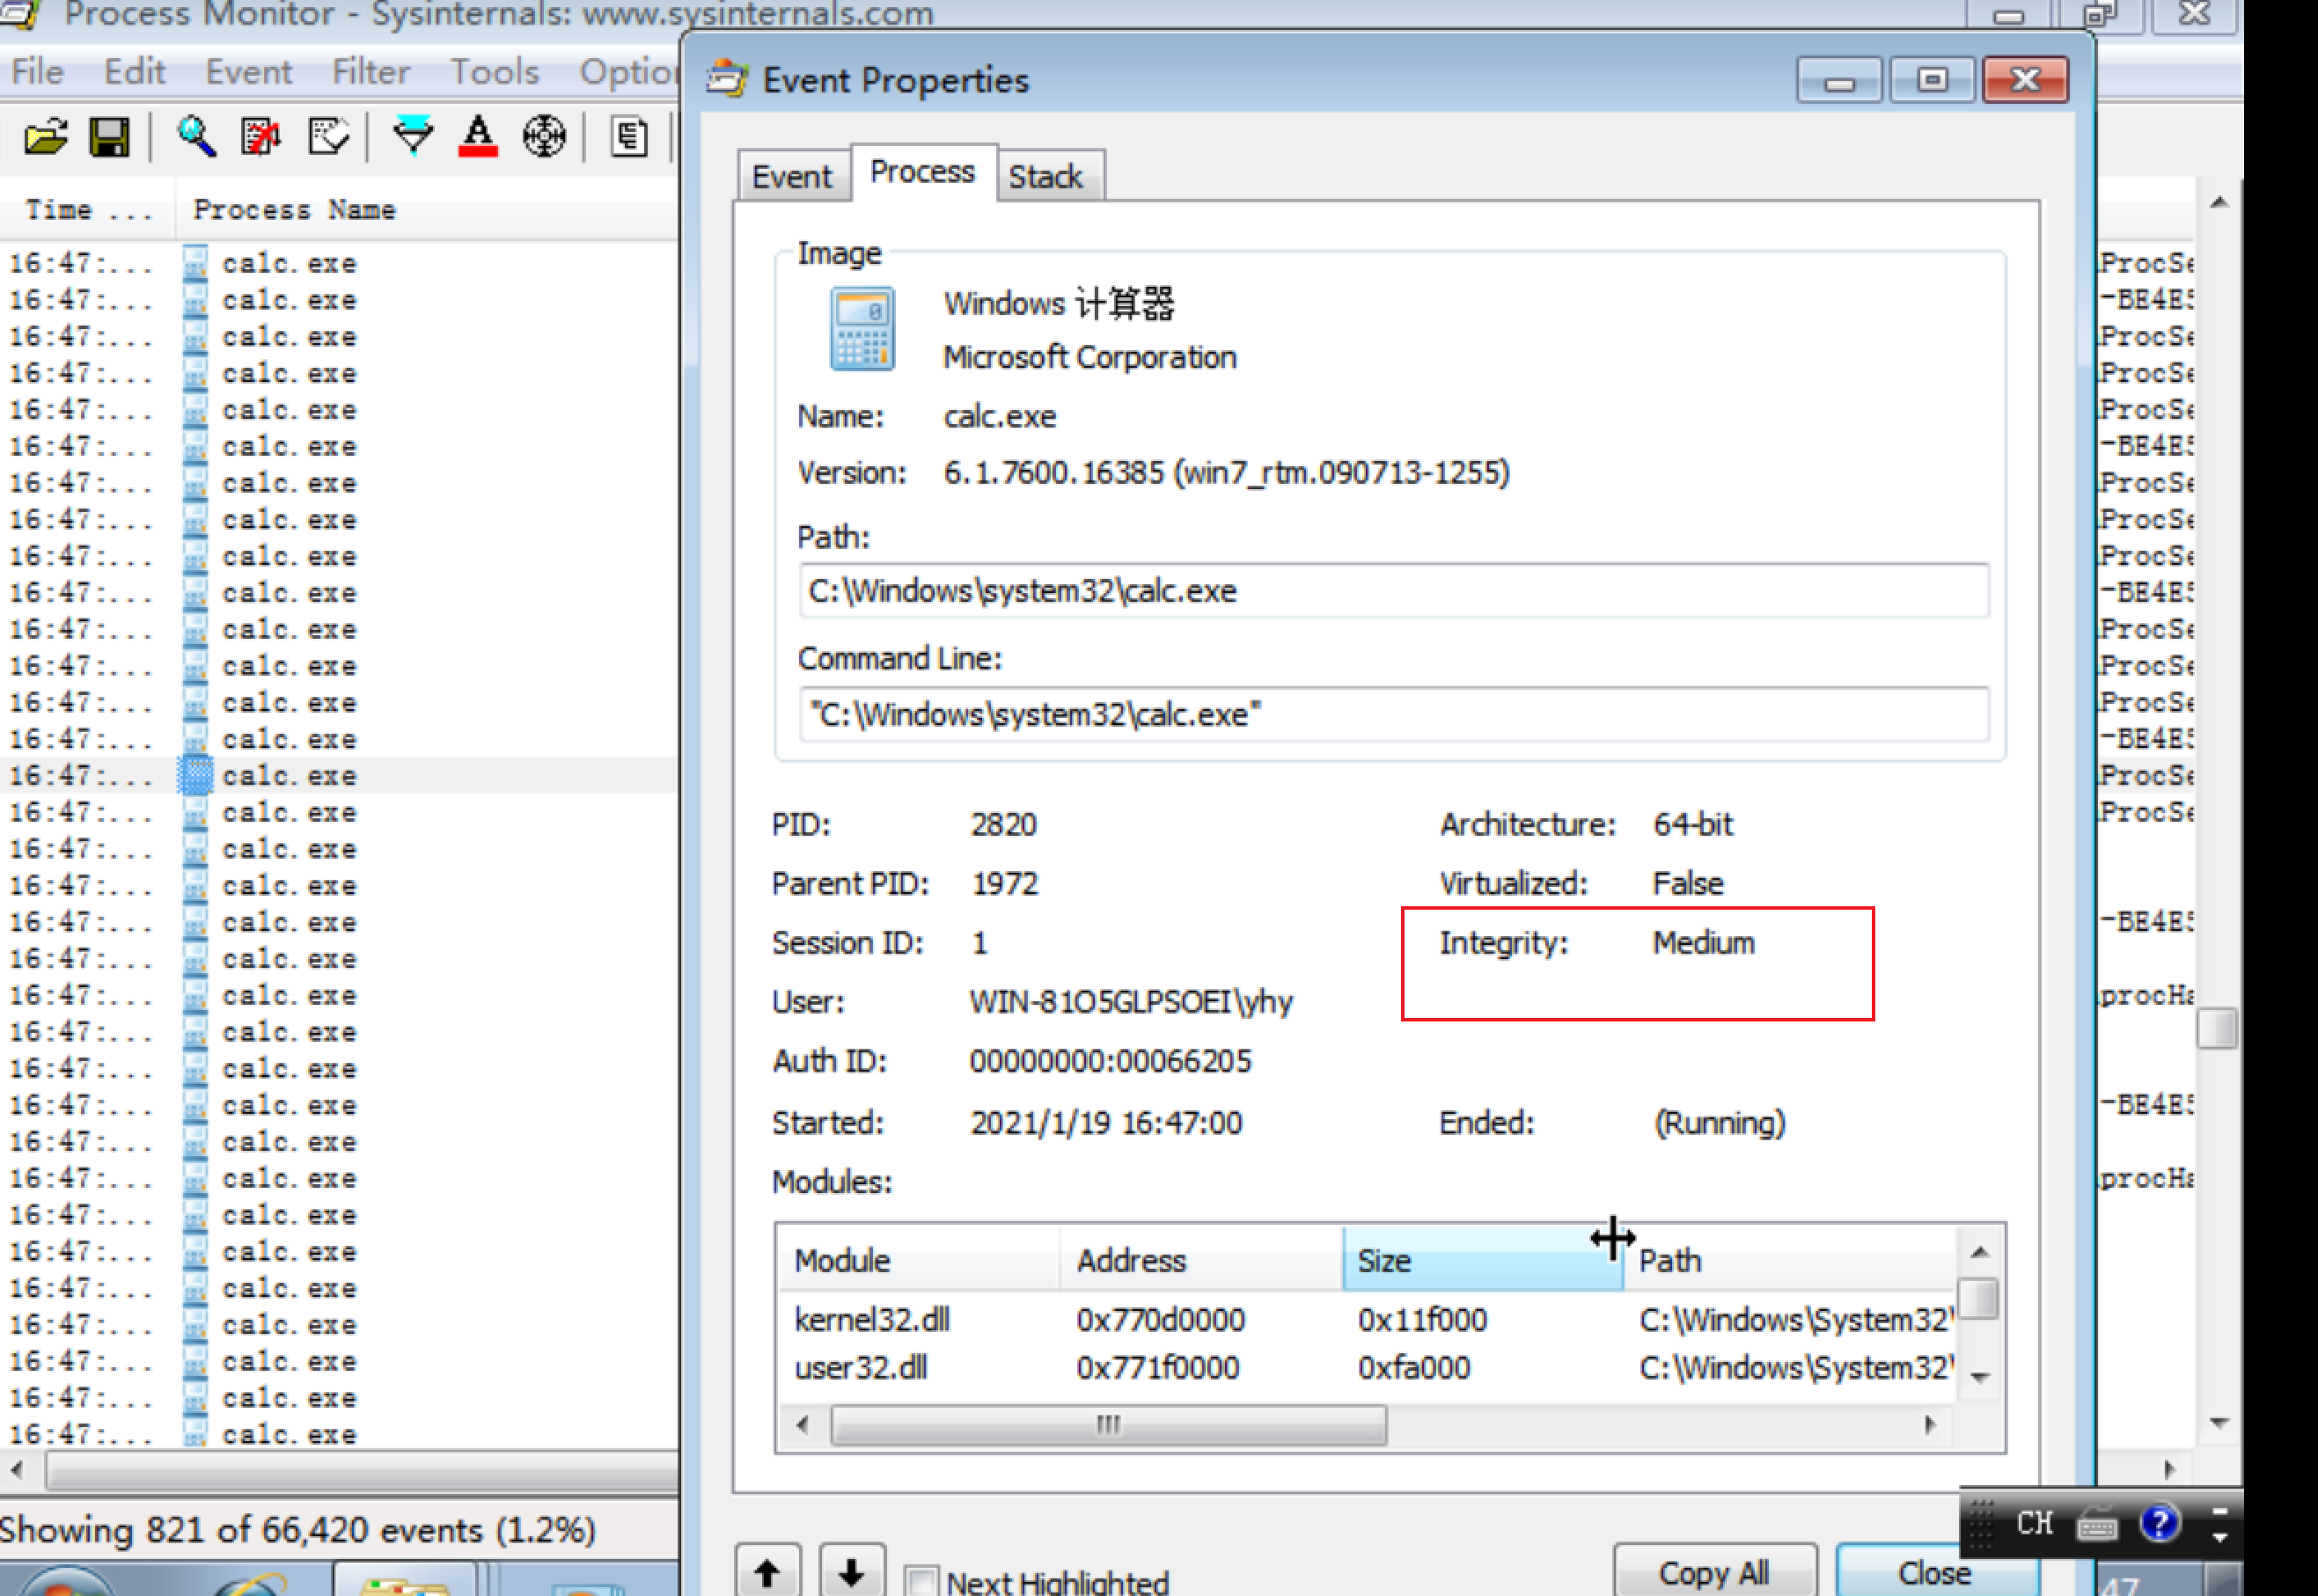
Task: Click the target crosshair toolbar icon
Action: tap(544, 136)
